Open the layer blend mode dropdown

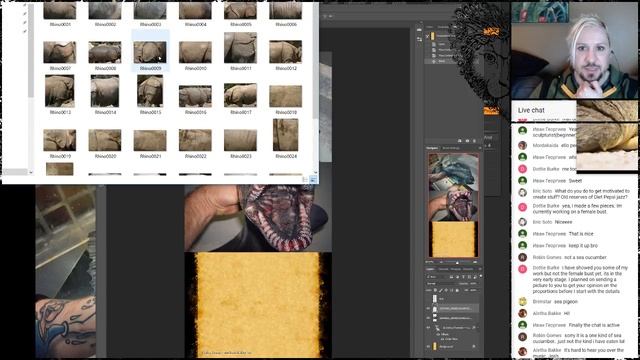coord(442,284)
